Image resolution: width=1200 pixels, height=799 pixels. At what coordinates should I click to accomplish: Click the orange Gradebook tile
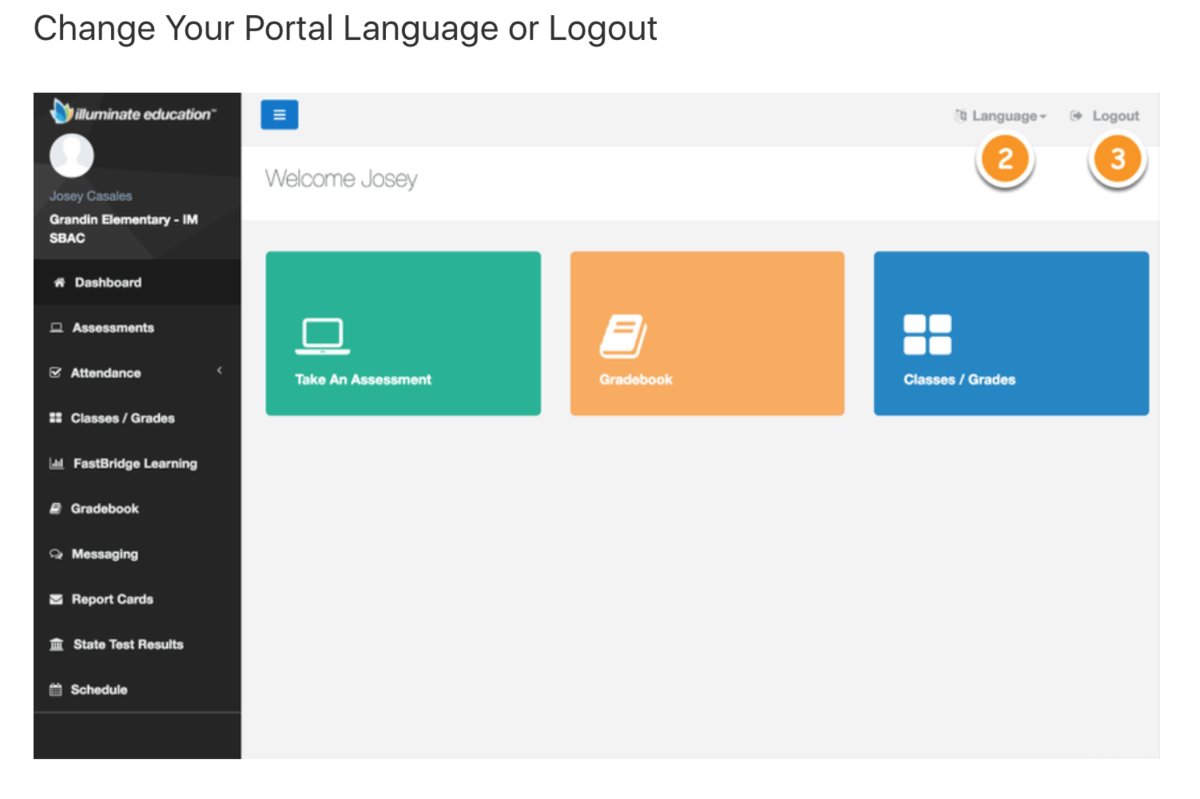[707, 333]
